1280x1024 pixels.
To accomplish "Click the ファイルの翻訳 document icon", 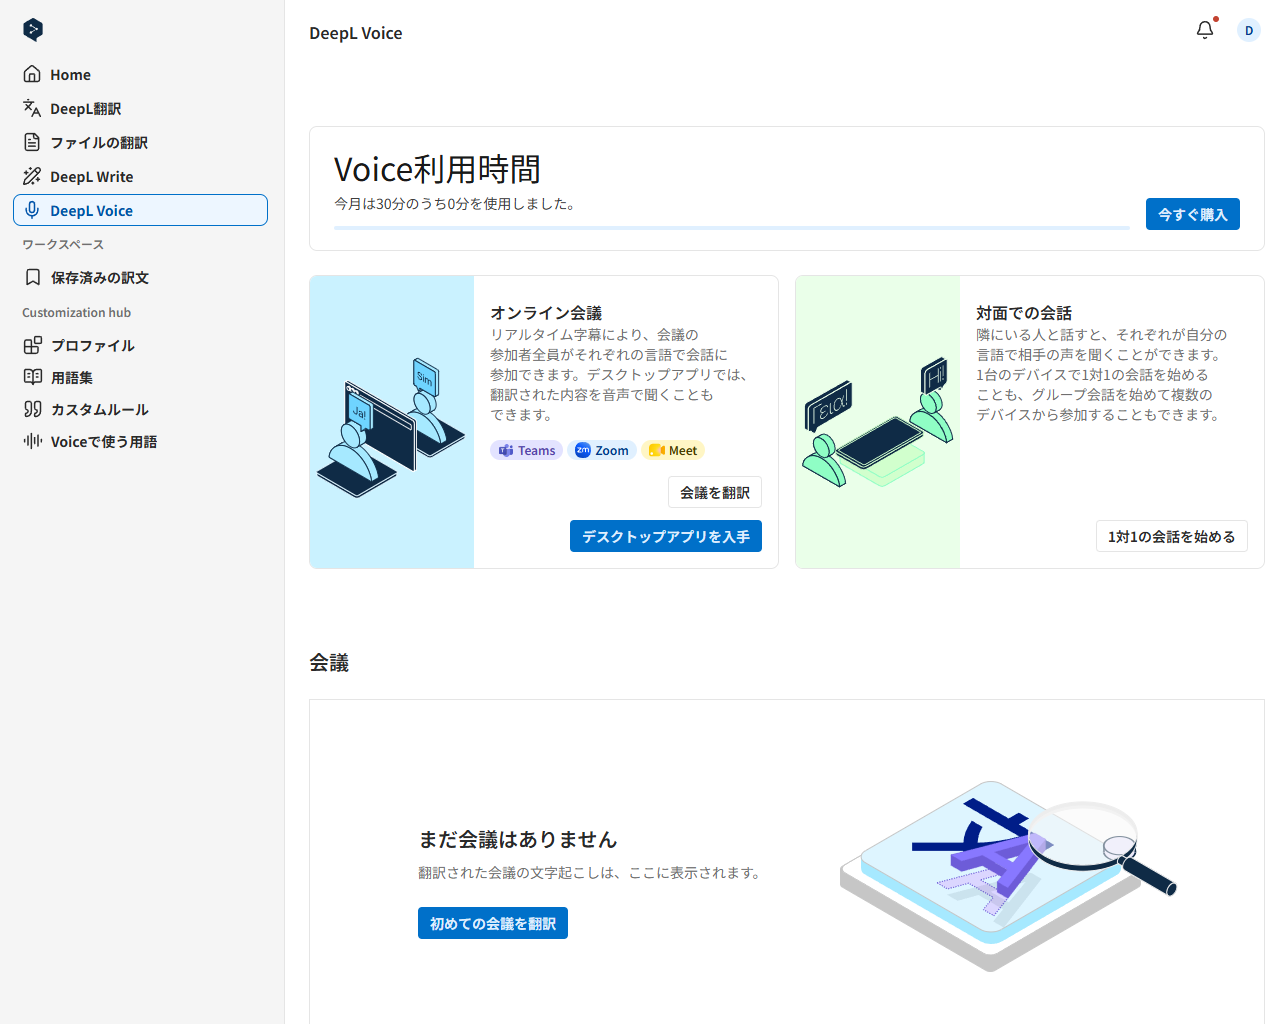I will (32, 142).
